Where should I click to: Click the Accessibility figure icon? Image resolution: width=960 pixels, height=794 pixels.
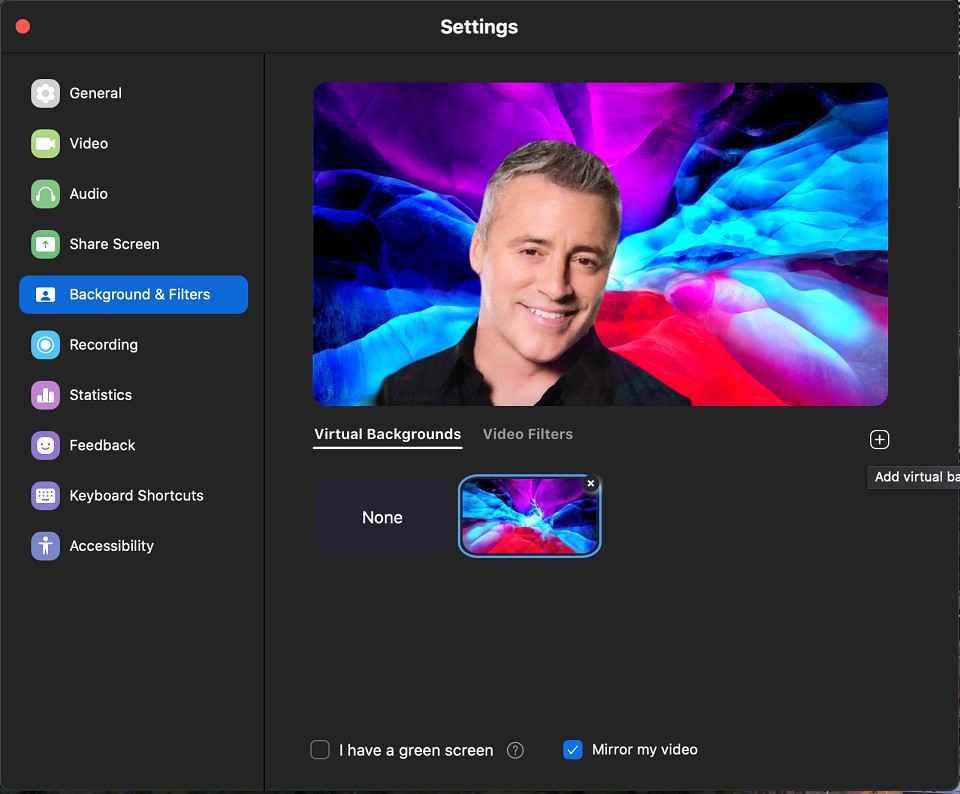pyautogui.click(x=45, y=545)
